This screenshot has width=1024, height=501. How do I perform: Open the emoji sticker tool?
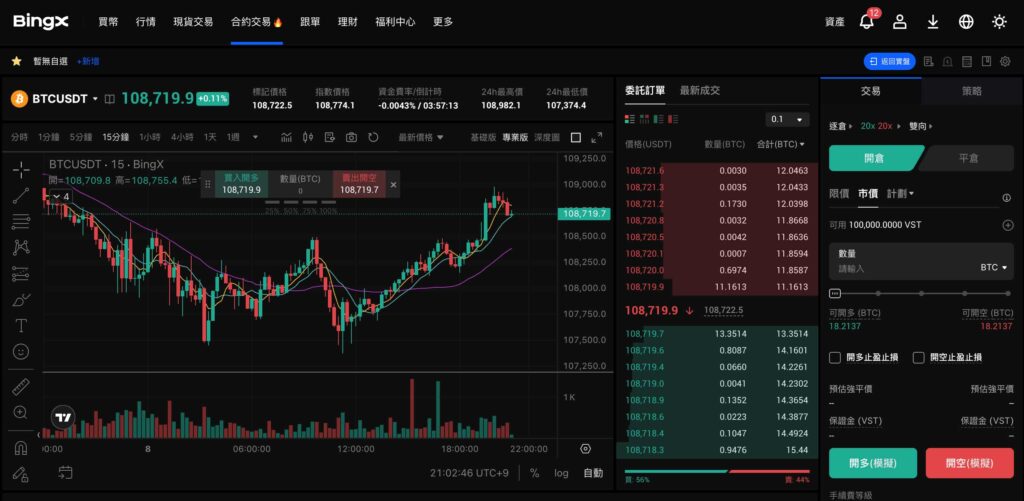(x=21, y=351)
